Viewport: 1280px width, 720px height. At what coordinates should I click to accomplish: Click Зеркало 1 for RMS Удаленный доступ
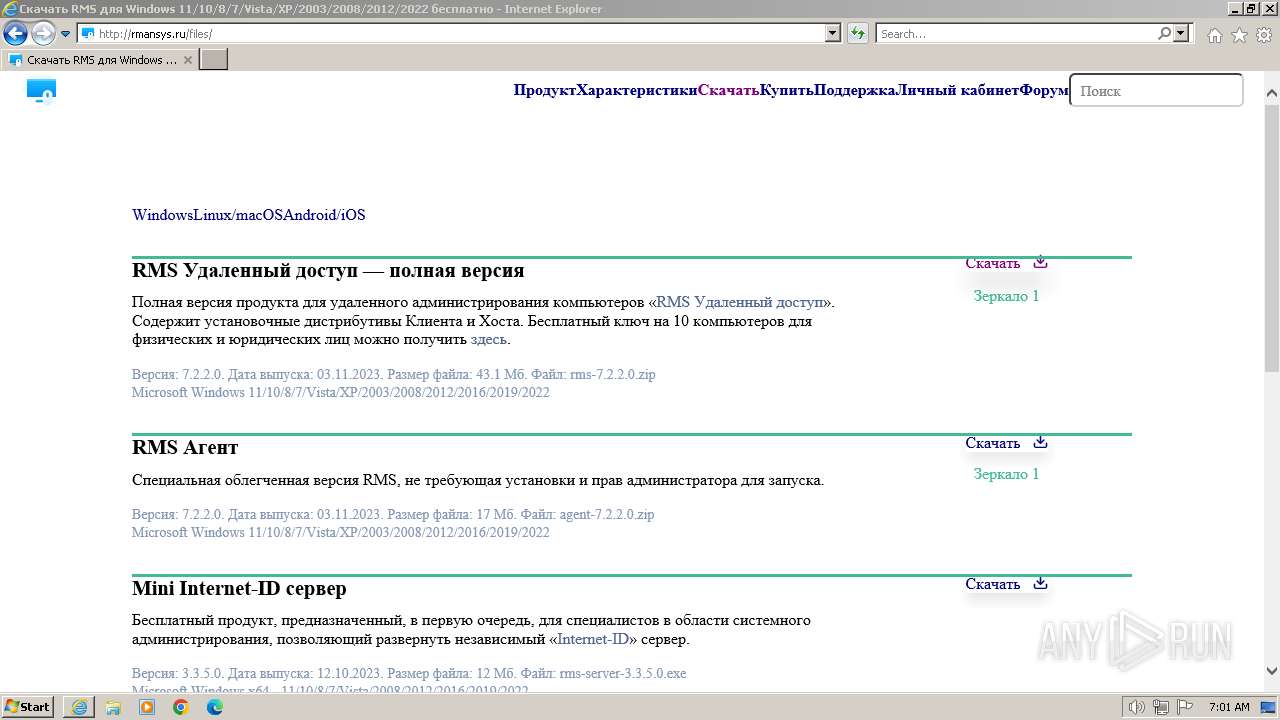(x=1006, y=296)
